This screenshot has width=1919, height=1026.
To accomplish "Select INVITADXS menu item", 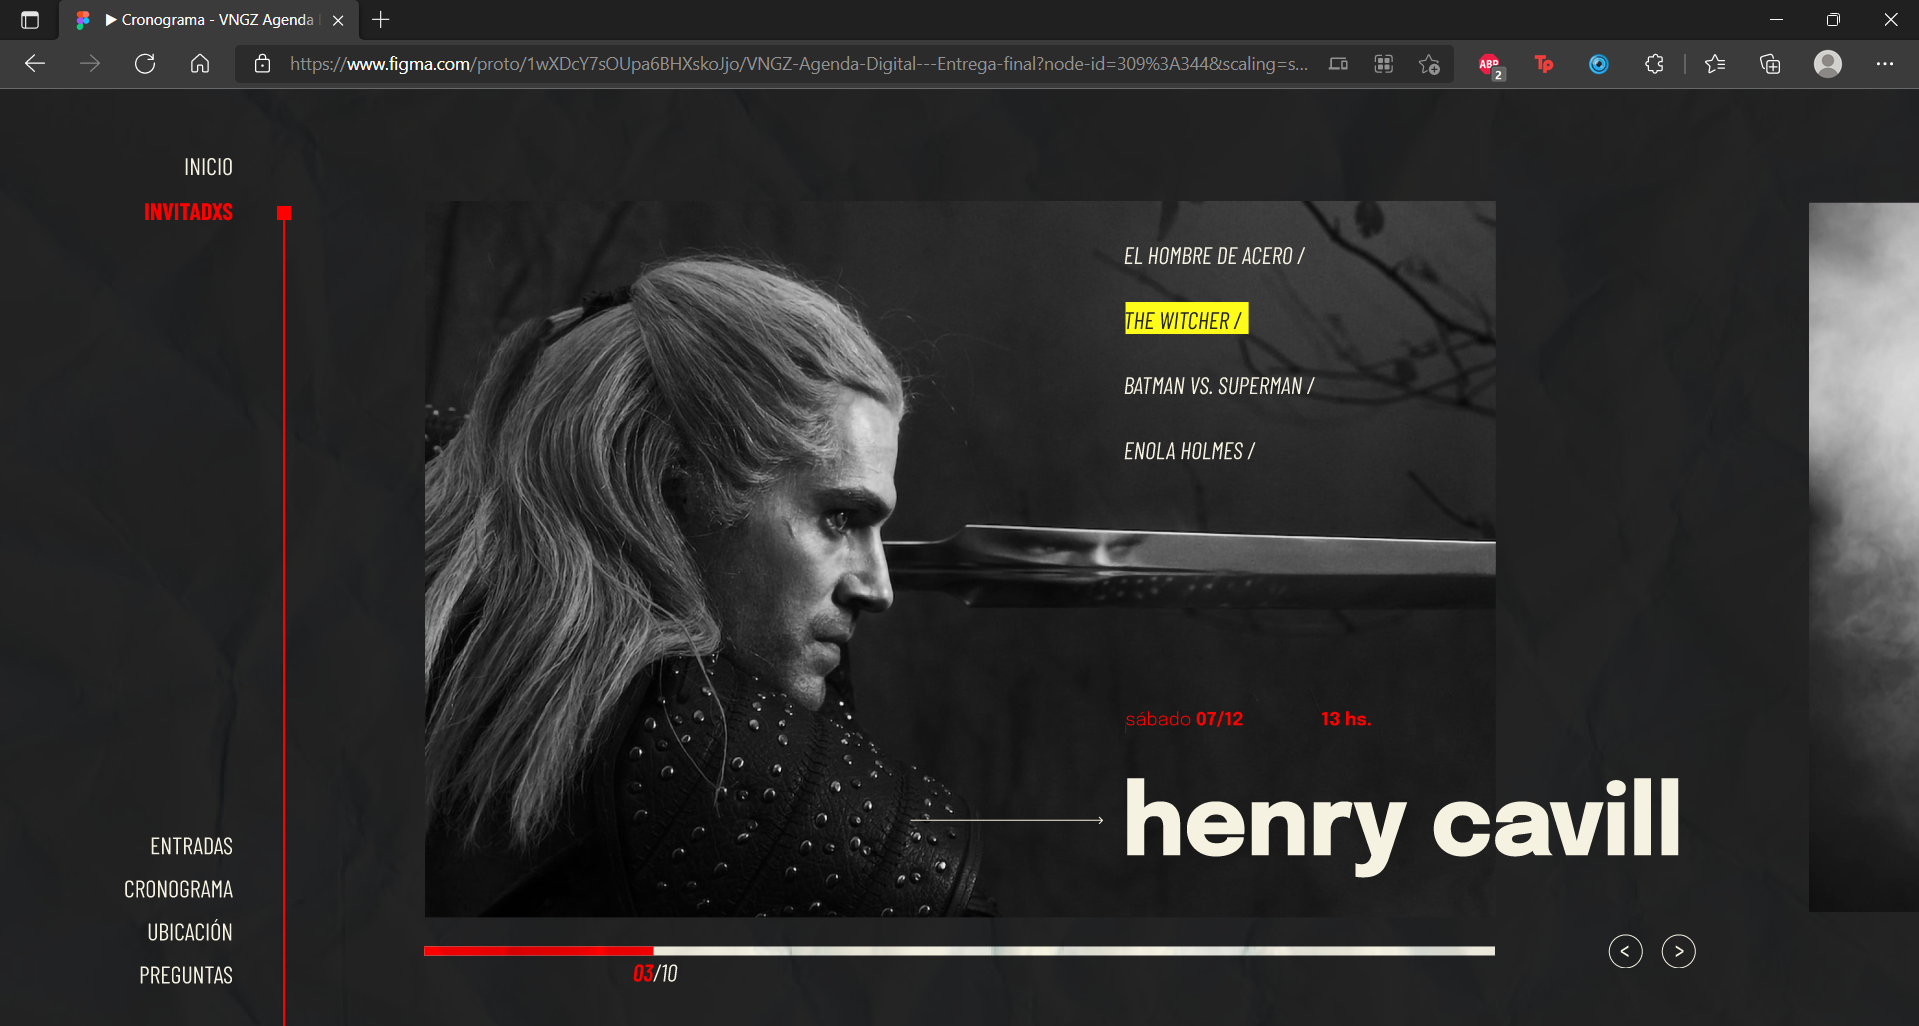I will click(188, 212).
